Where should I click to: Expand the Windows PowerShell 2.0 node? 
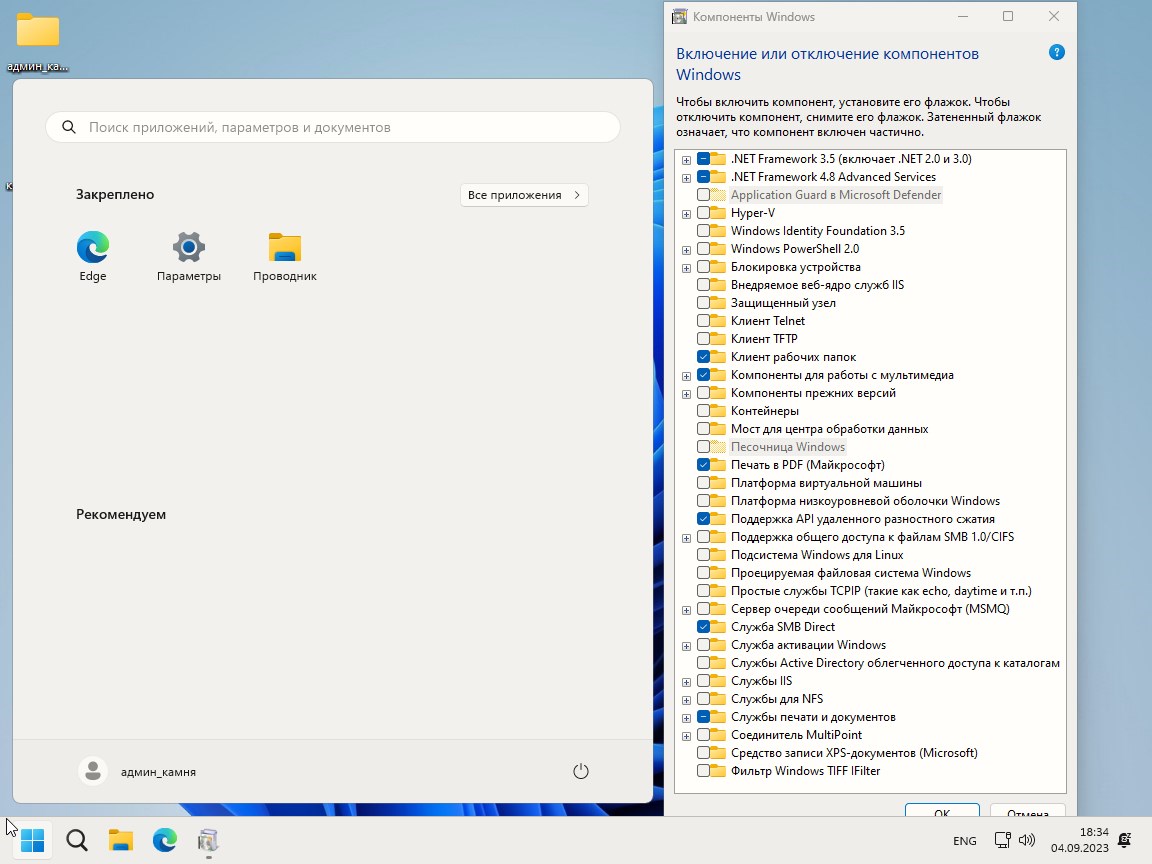686,250
